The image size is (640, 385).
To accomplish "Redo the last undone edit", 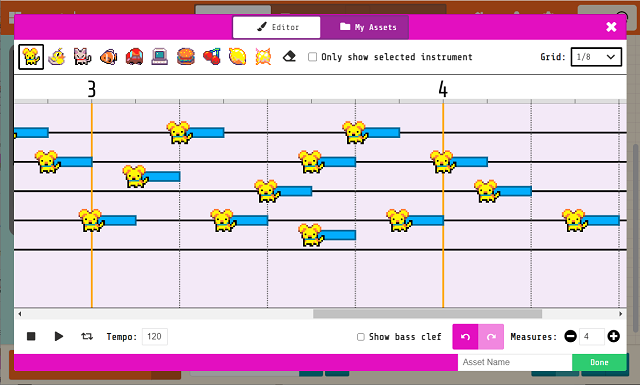I will tap(491, 337).
